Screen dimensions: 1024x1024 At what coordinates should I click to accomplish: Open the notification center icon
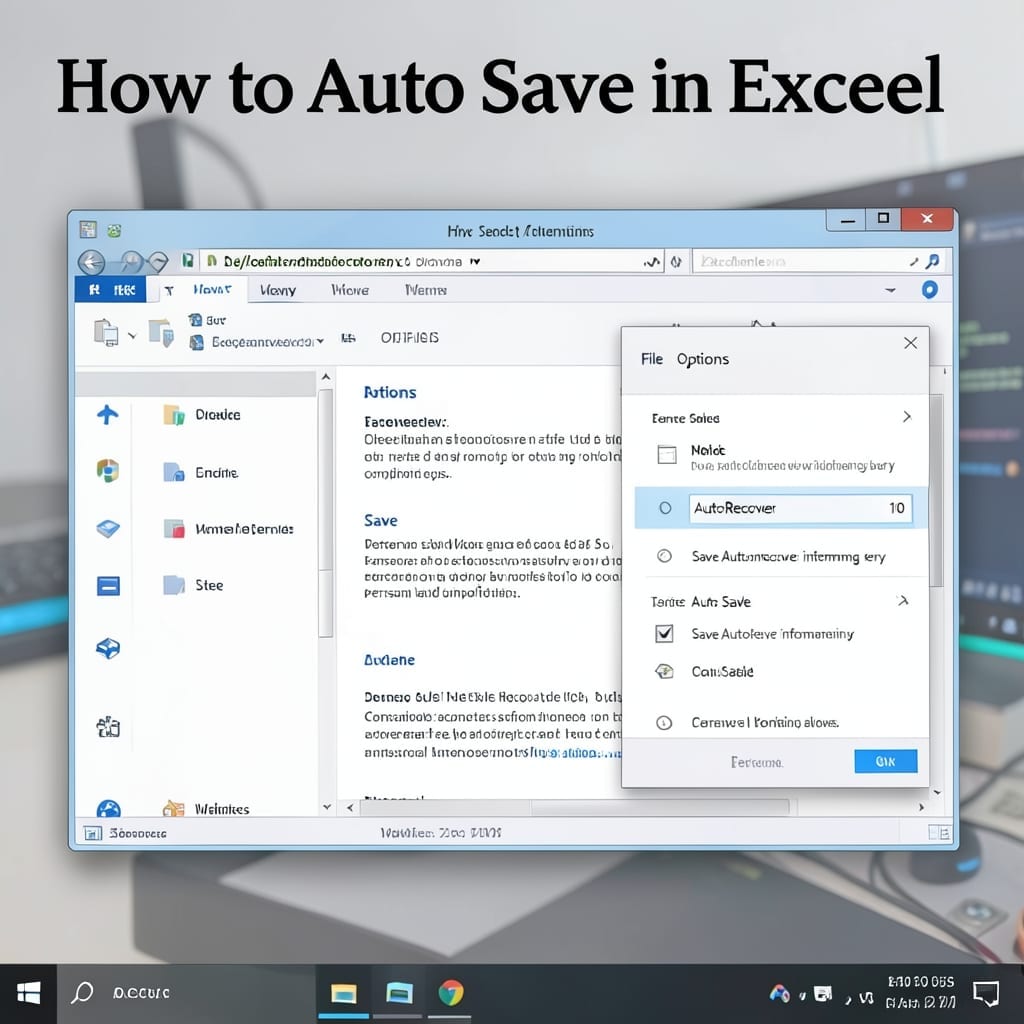(986, 993)
